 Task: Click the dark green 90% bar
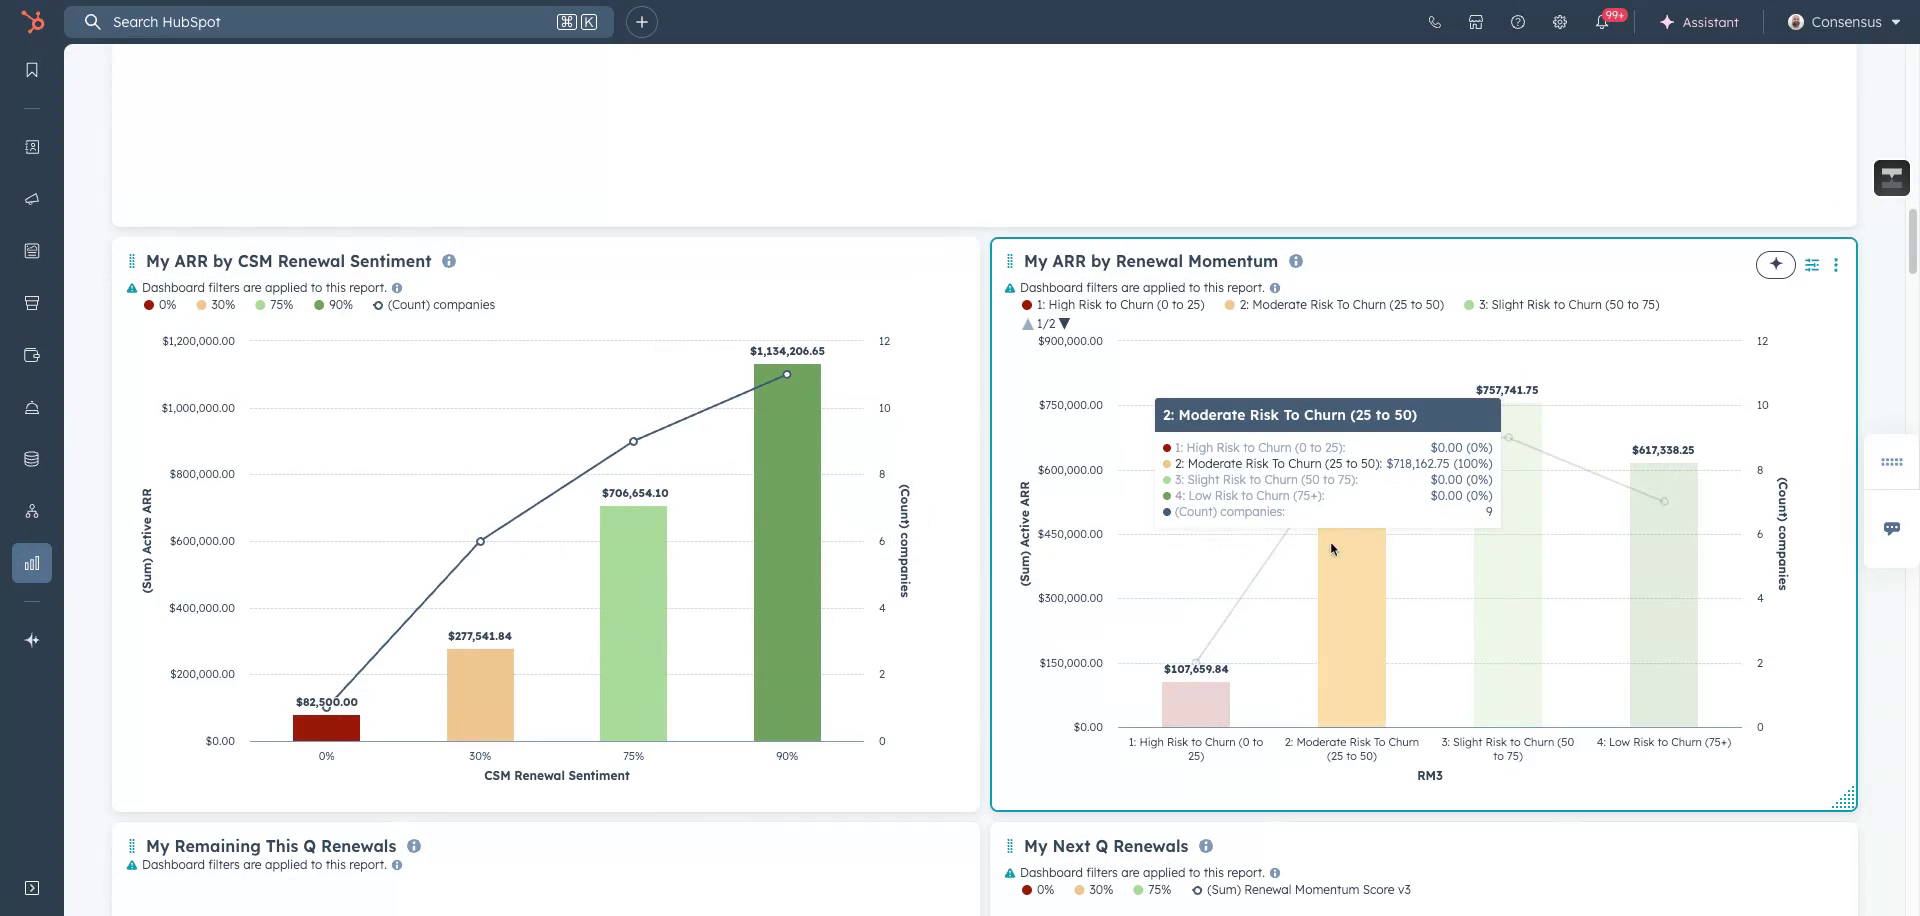pyautogui.click(x=787, y=560)
